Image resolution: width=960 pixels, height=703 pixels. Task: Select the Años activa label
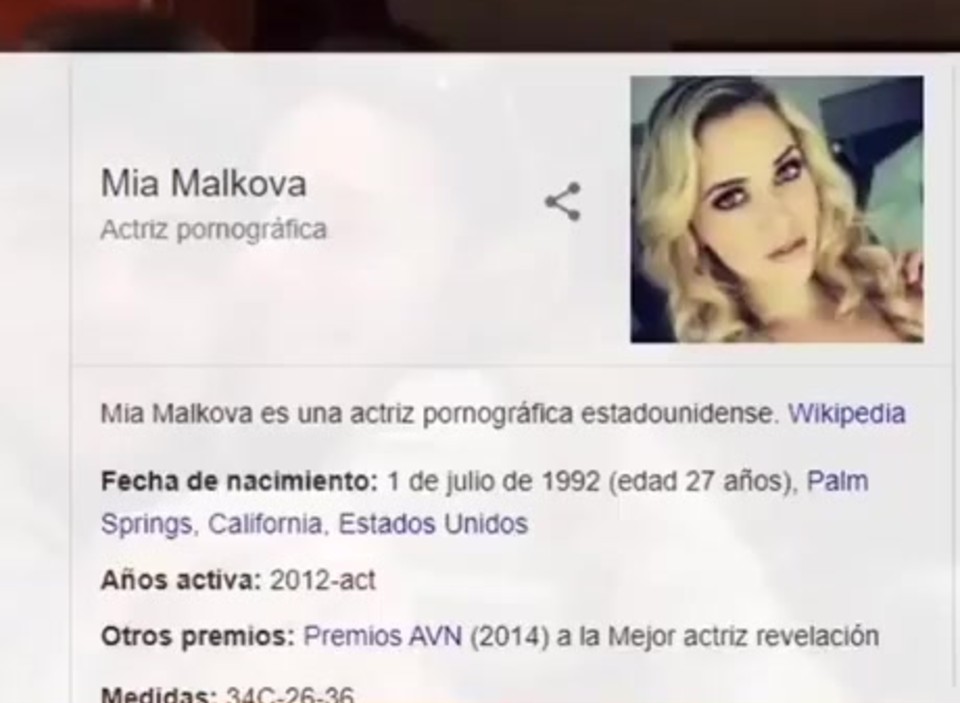point(181,580)
